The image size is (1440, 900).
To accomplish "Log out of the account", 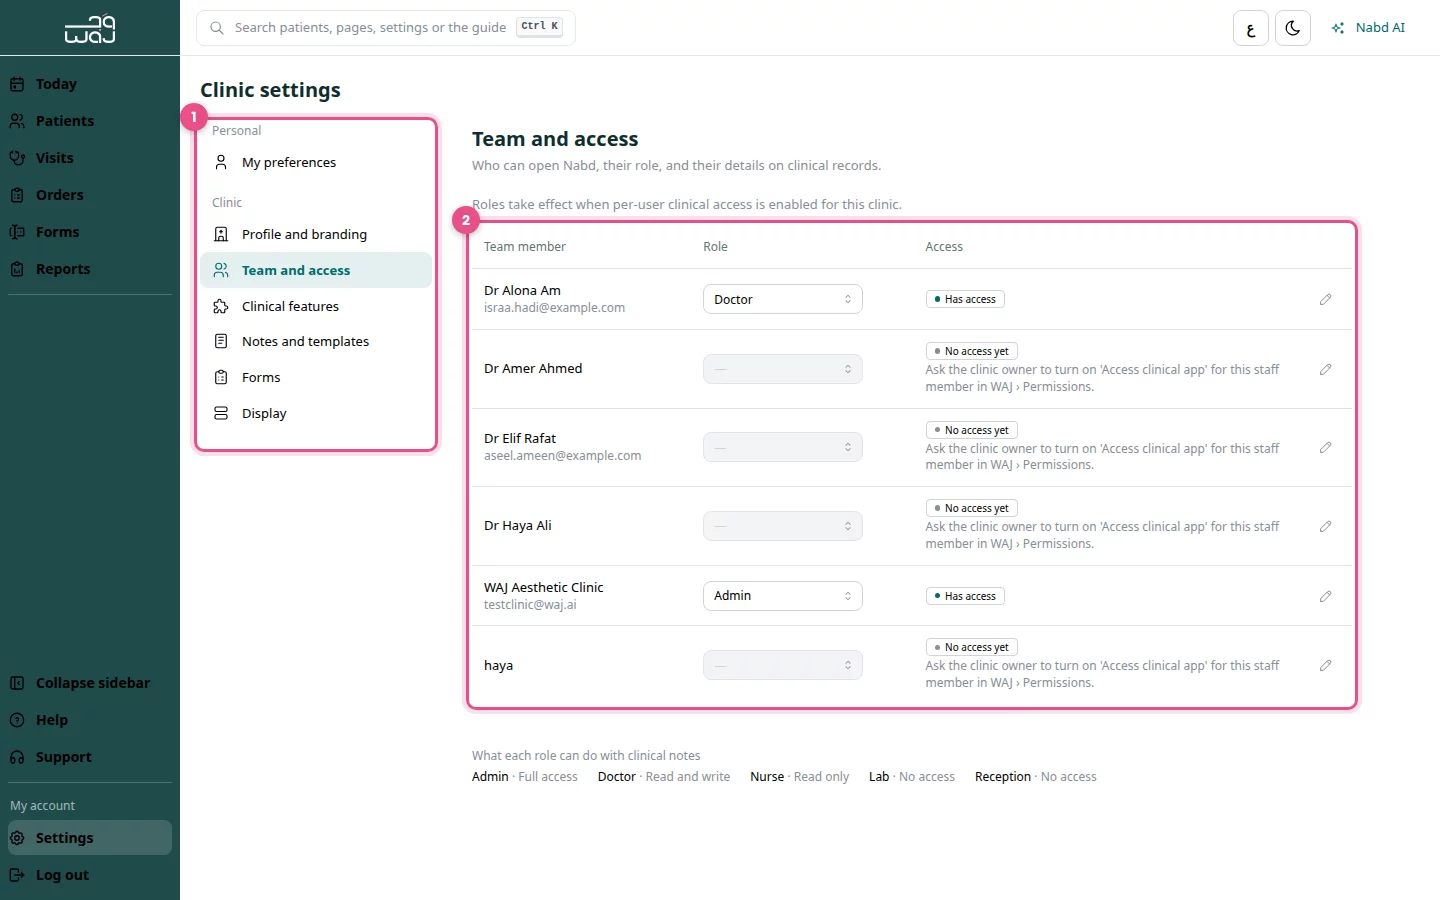I will click(x=90, y=875).
